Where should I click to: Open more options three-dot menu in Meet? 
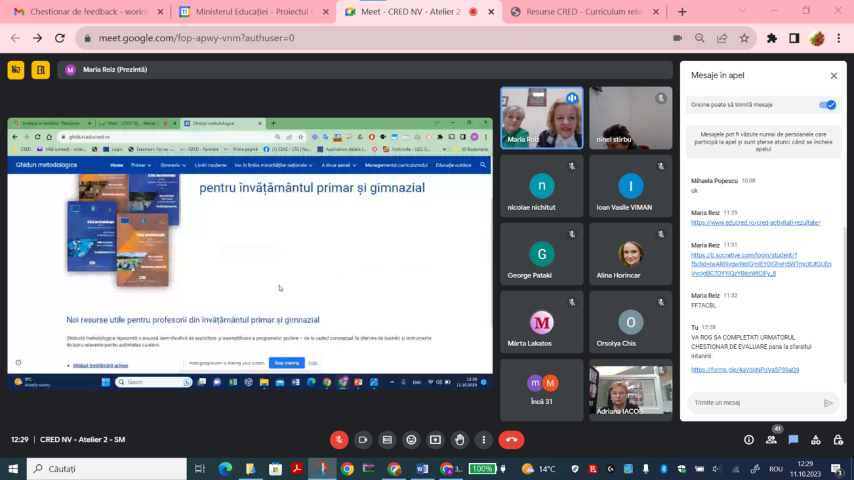tap(483, 439)
